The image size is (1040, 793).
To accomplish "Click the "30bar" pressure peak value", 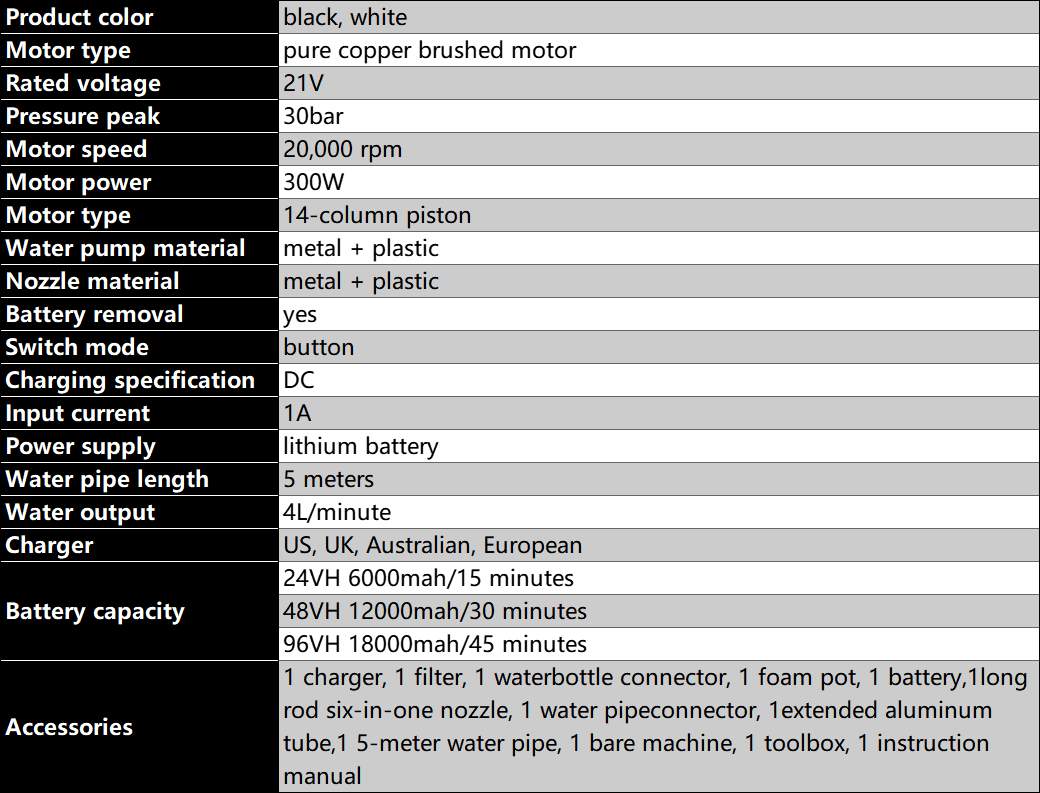I will tap(314, 116).
